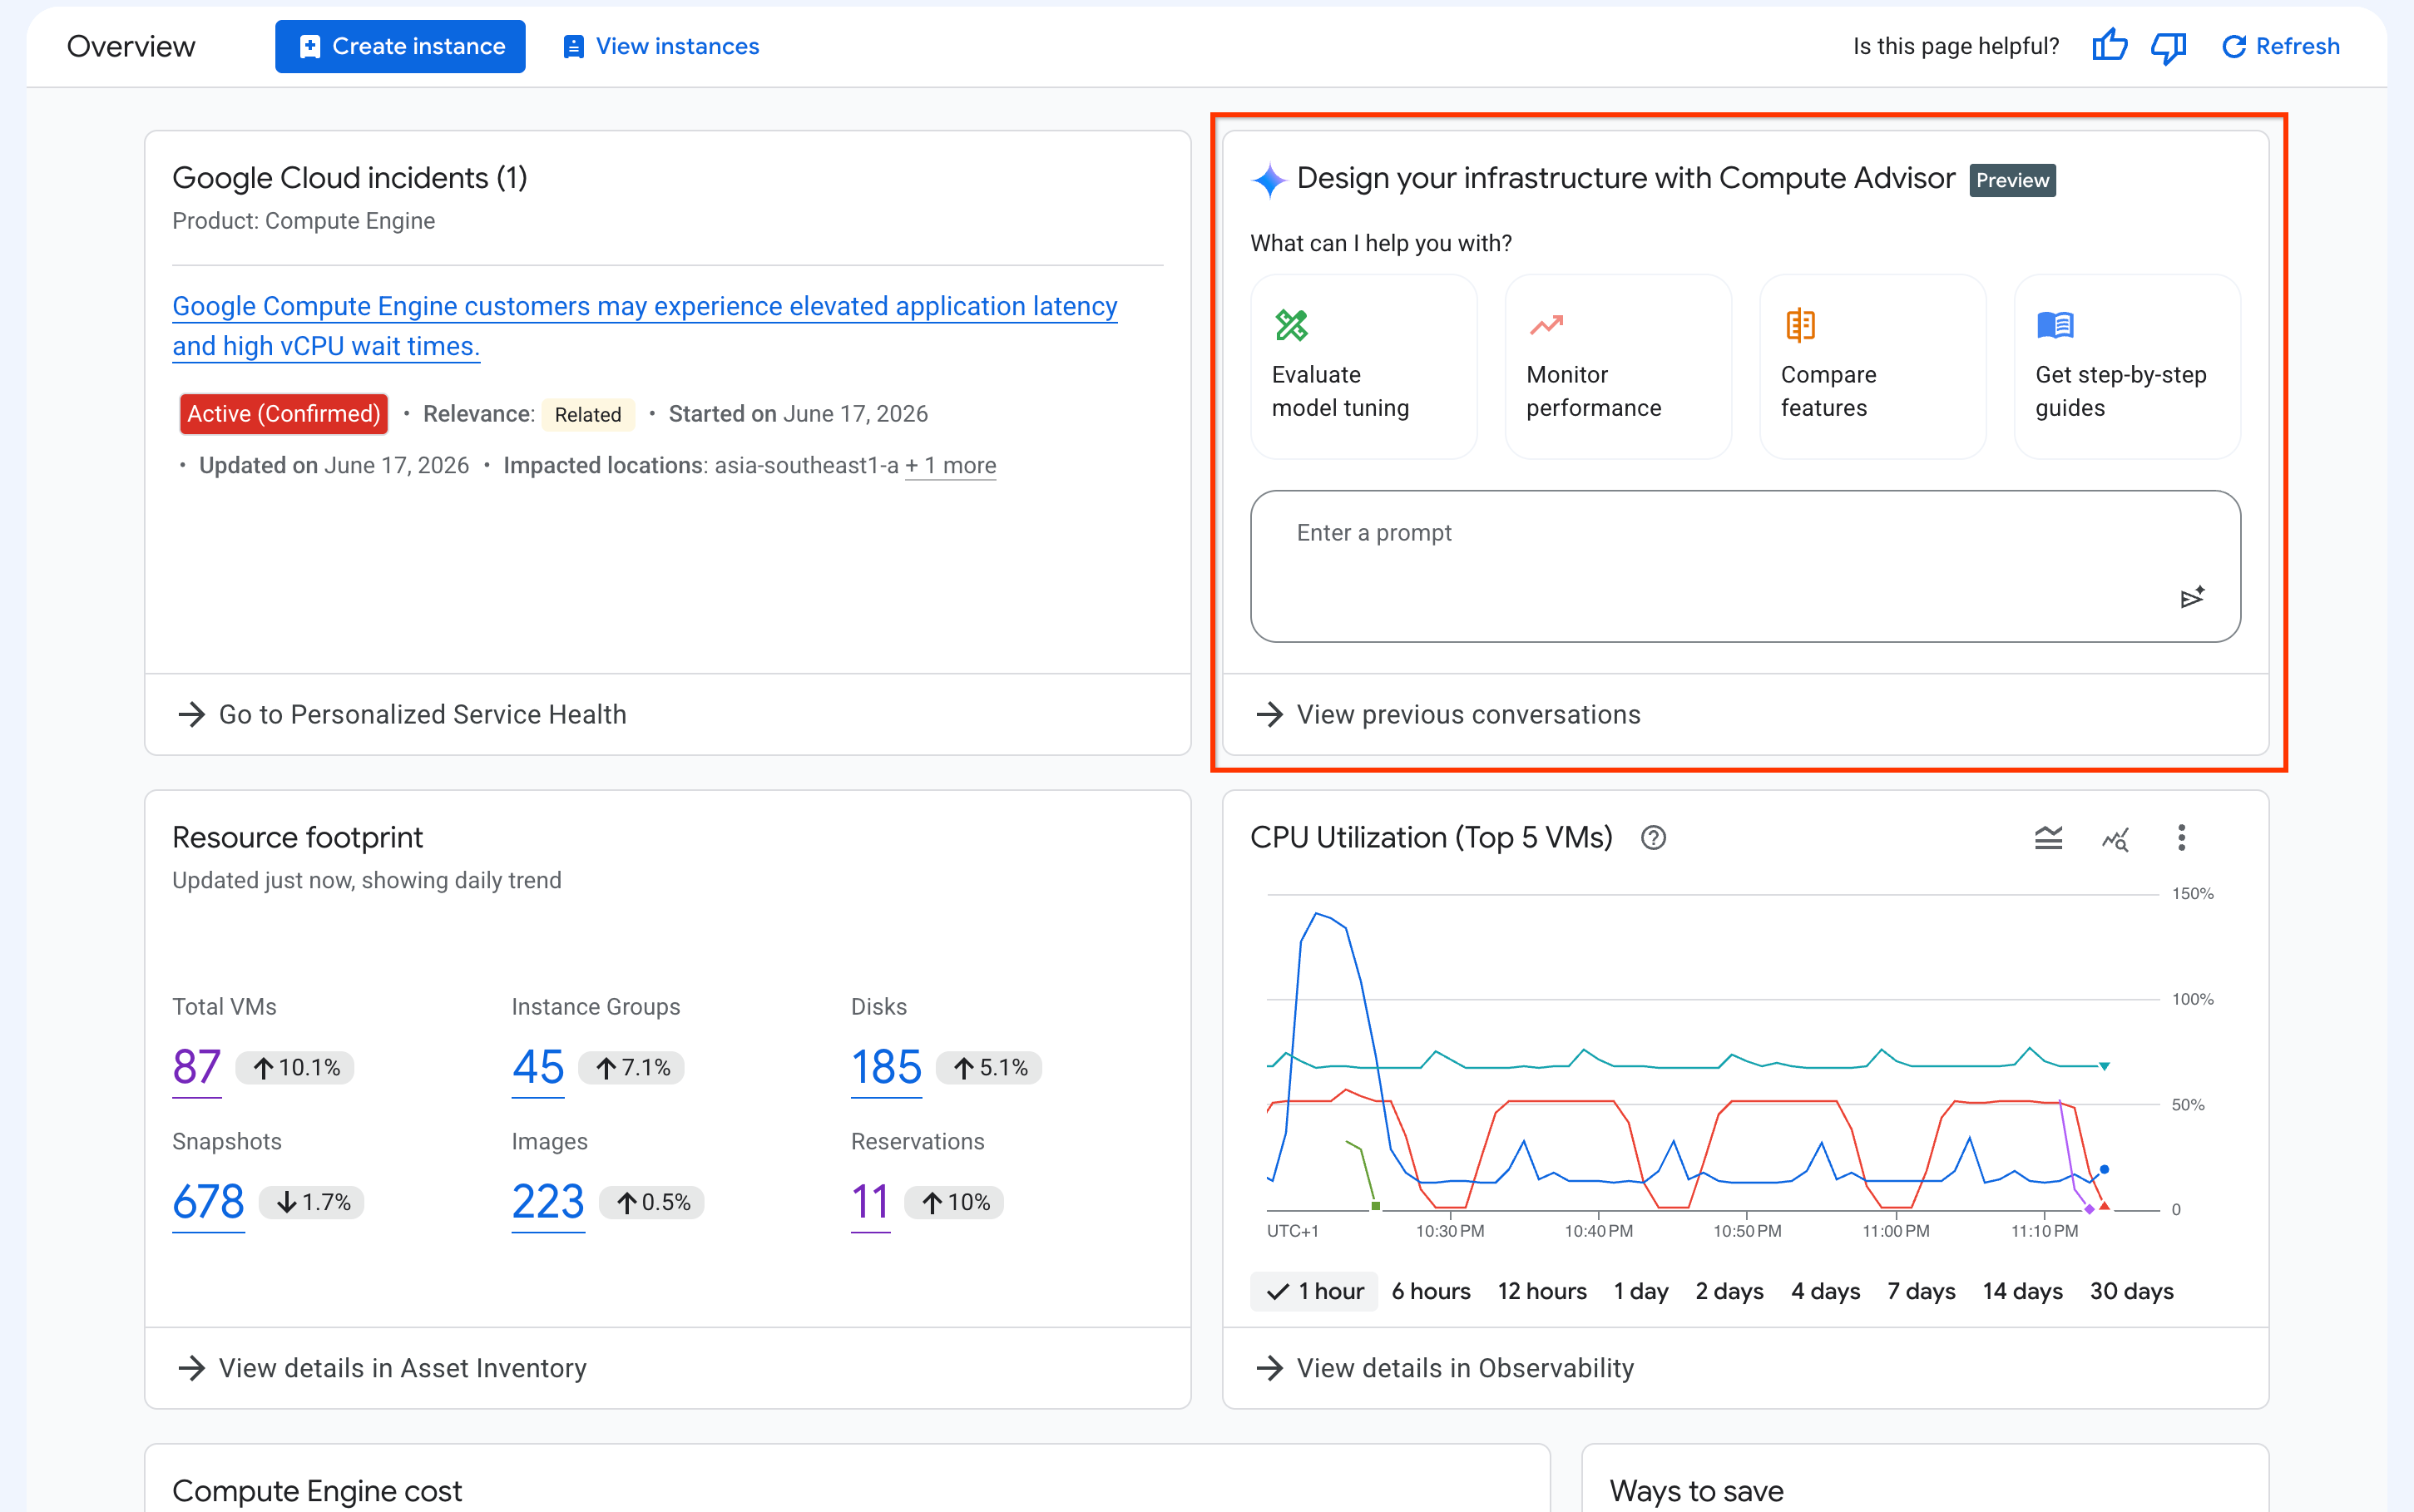Select the 1 hour time range
Viewport: 2414px width, 1512px height.
click(x=1314, y=1291)
